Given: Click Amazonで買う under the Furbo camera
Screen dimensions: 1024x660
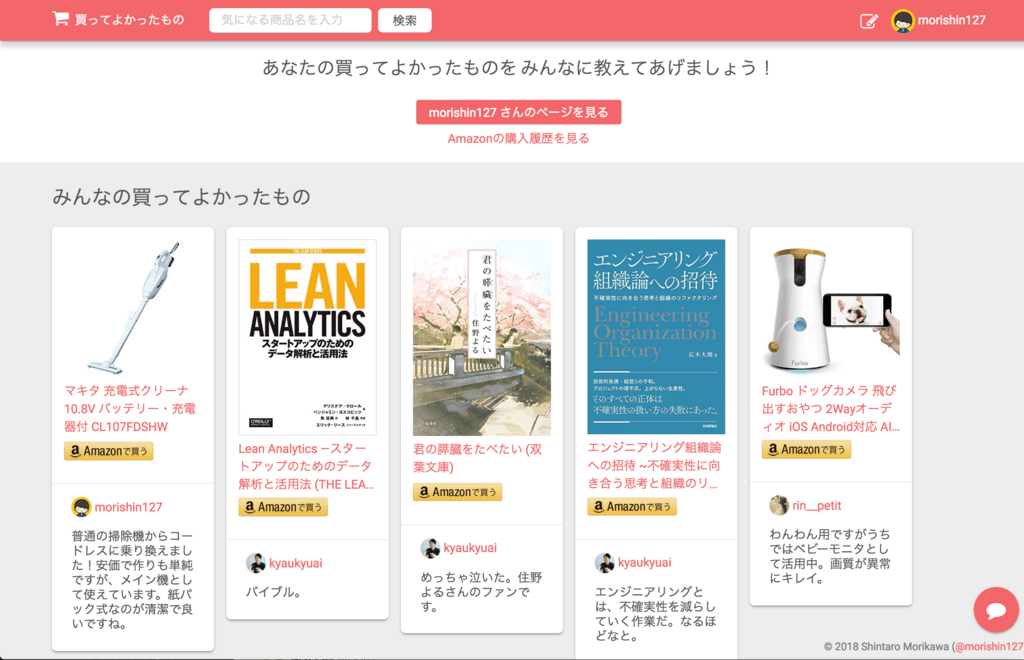Looking at the screenshot, I should click(806, 450).
